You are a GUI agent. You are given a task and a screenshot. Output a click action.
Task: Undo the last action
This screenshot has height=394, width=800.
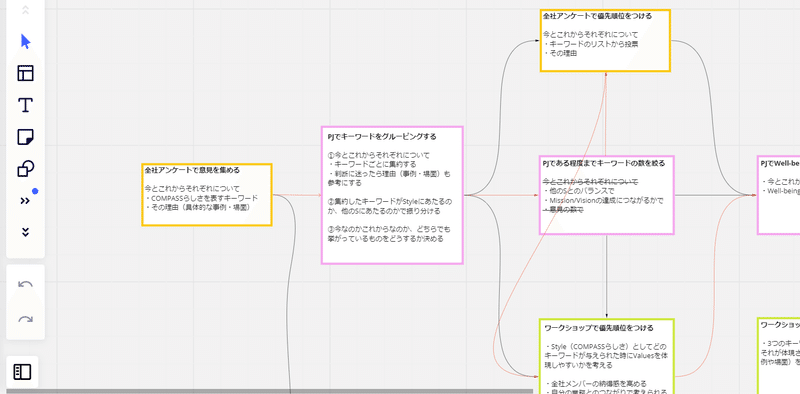(x=26, y=284)
